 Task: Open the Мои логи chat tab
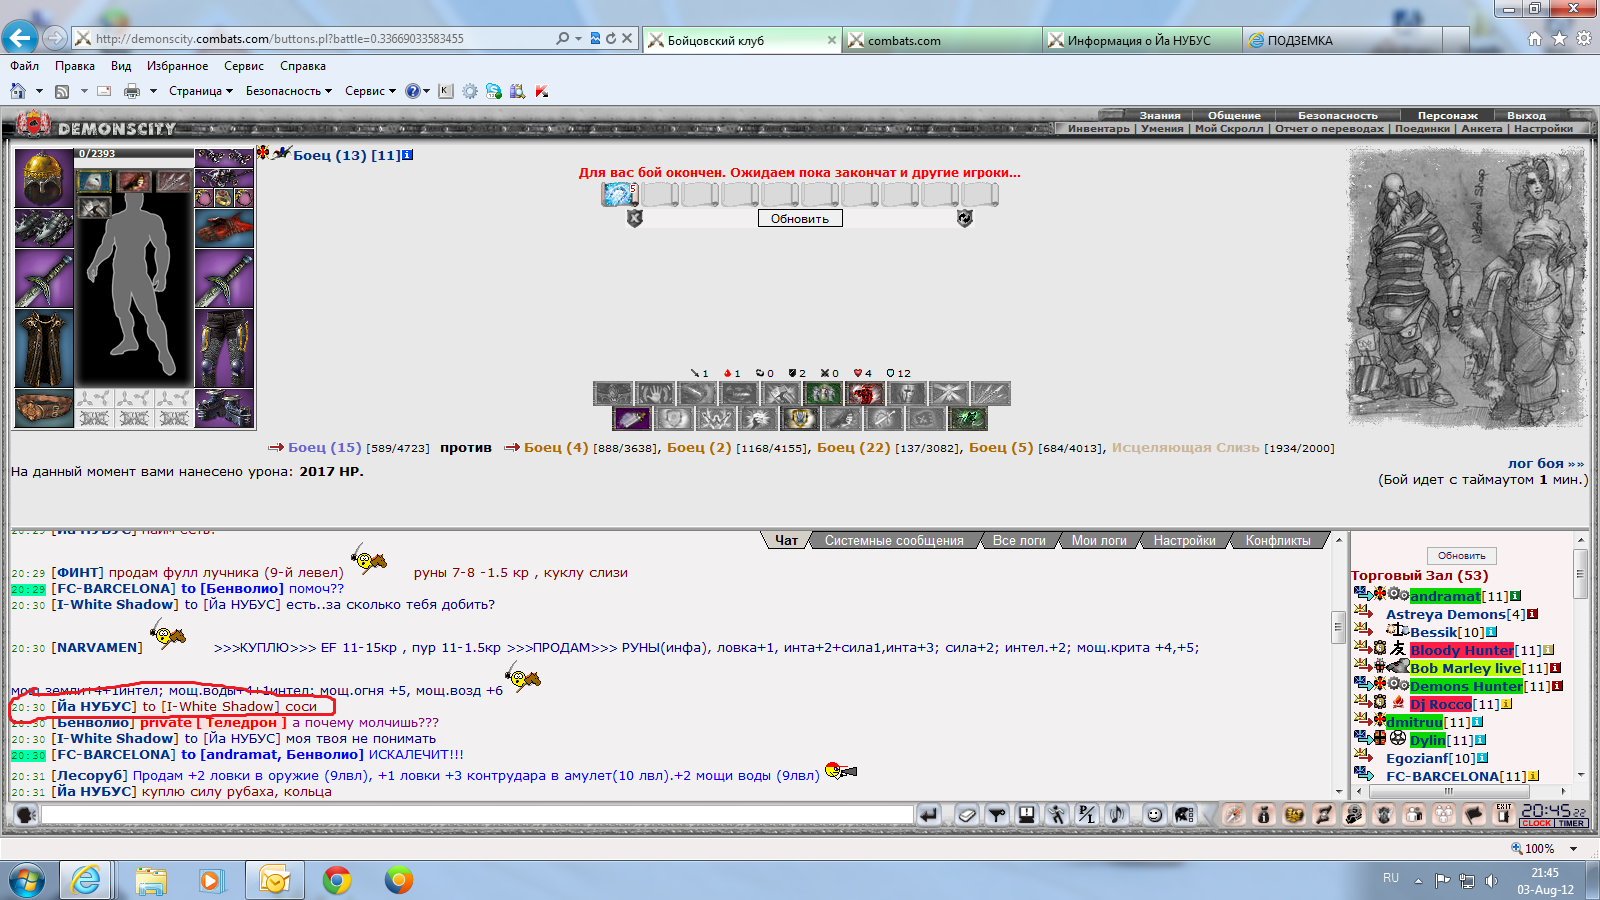point(1099,540)
